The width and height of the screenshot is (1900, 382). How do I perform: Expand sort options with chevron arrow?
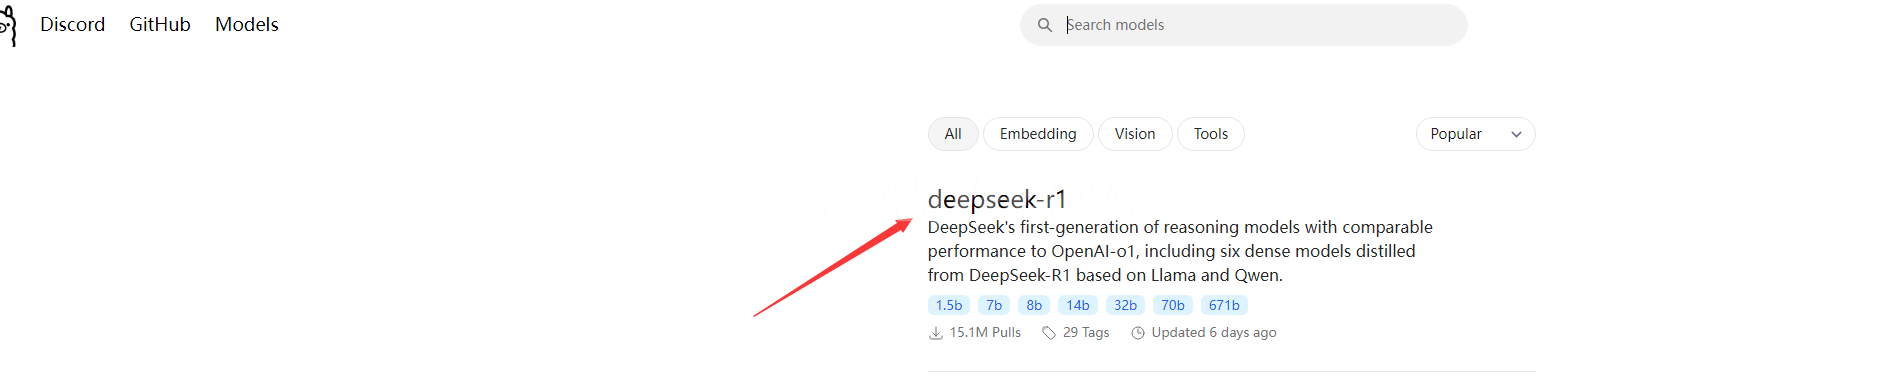pos(1516,134)
